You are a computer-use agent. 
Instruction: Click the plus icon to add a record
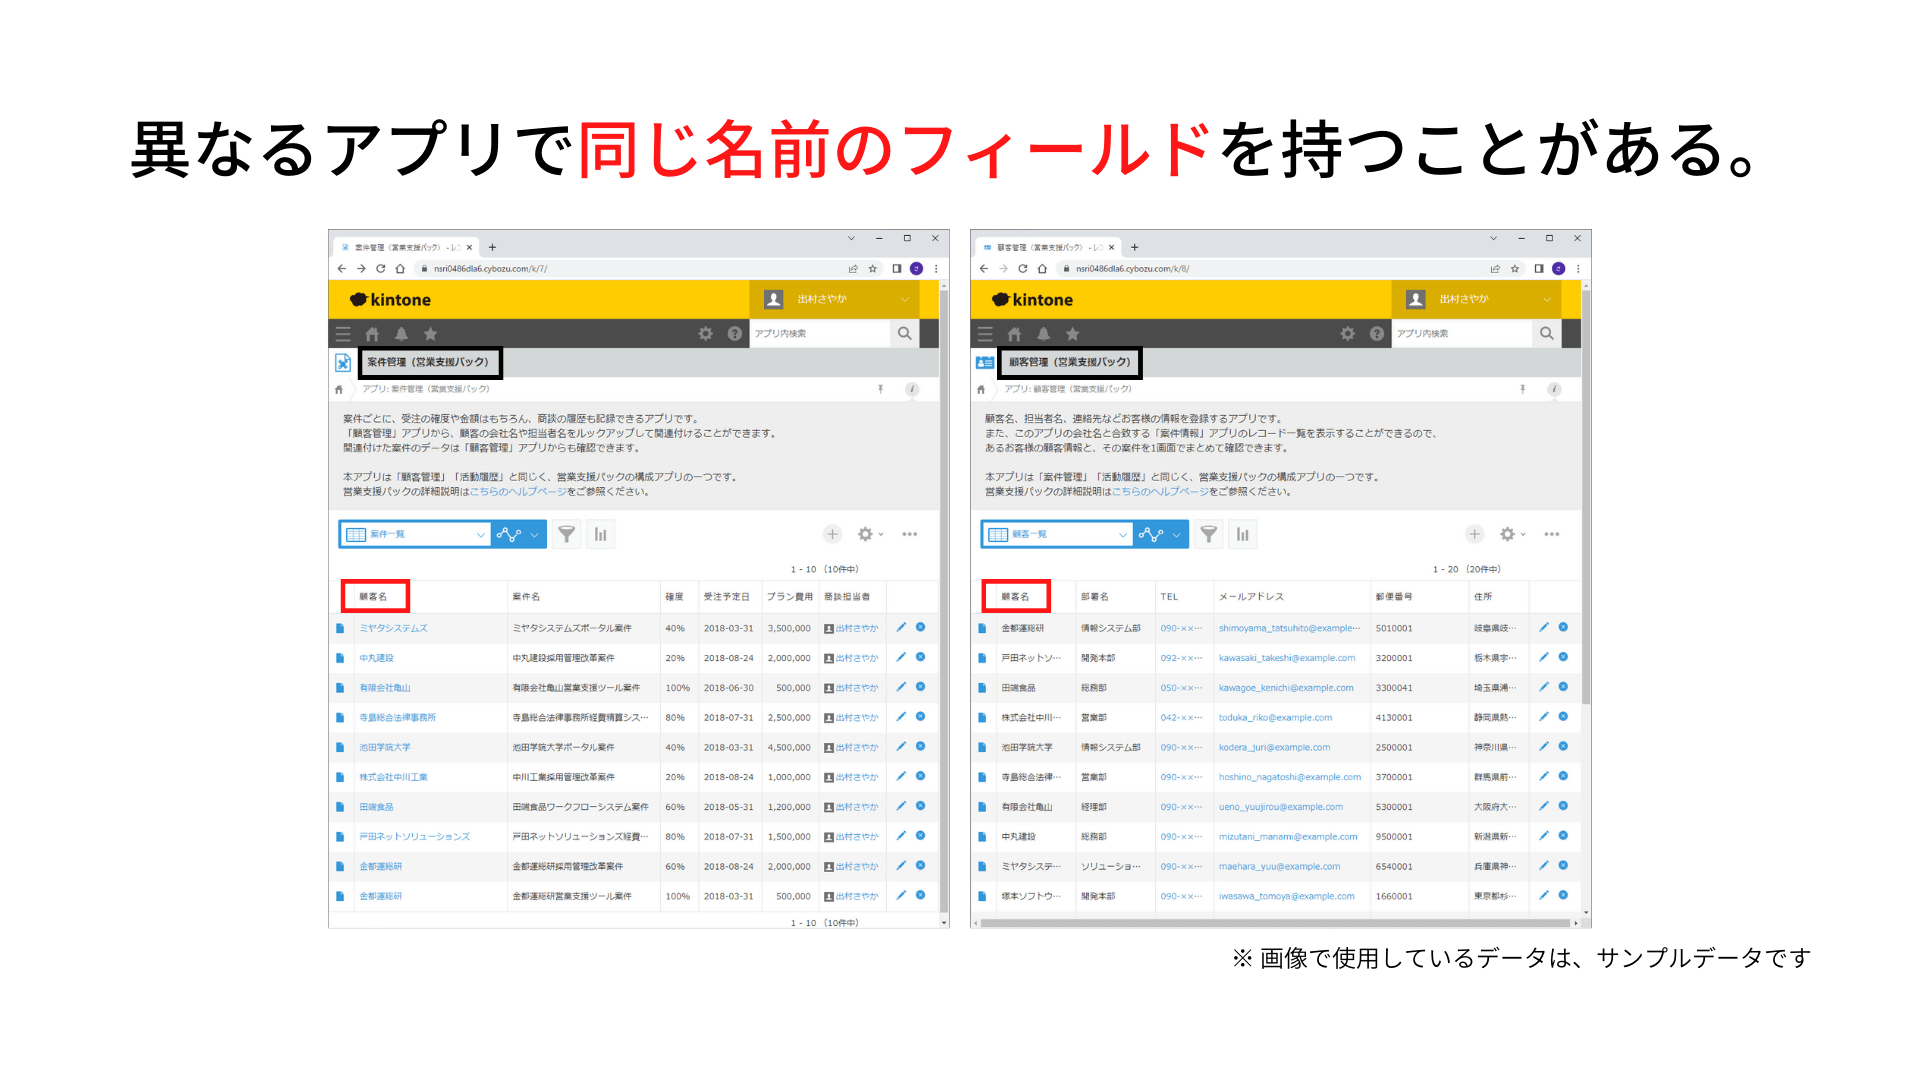(832, 534)
